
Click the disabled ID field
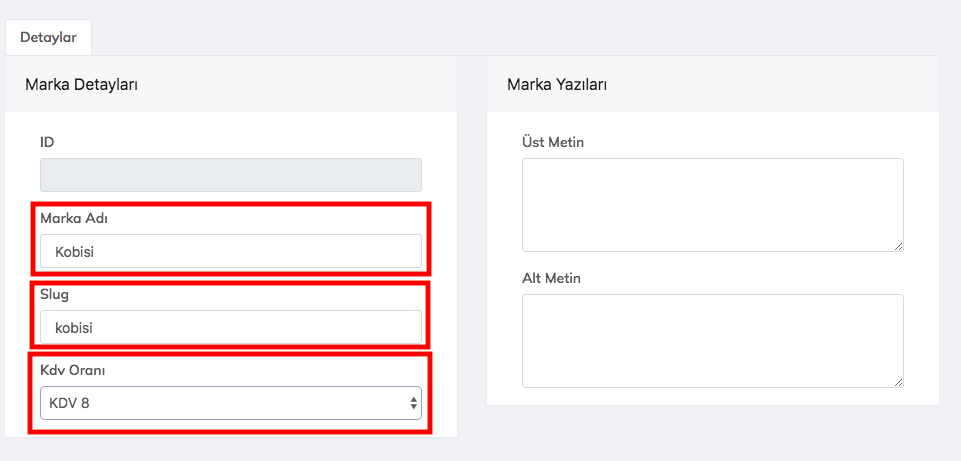pos(230,175)
